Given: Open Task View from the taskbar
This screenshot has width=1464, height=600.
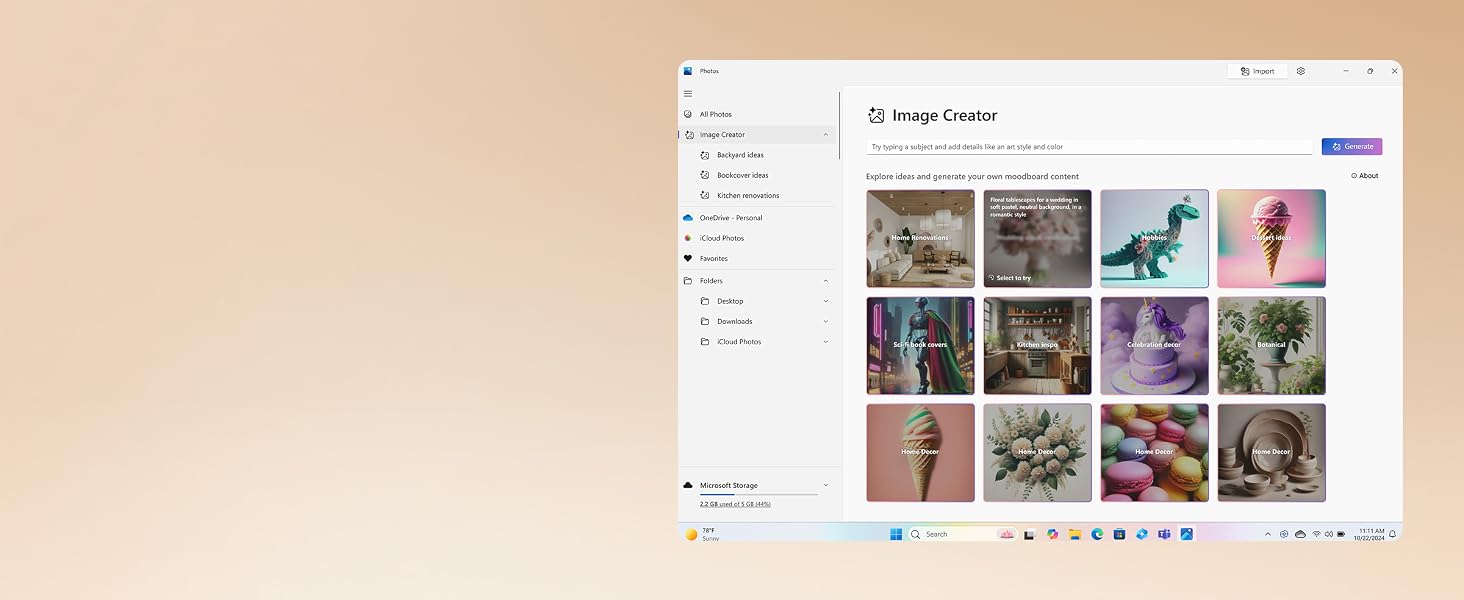Looking at the screenshot, I should [1029, 534].
